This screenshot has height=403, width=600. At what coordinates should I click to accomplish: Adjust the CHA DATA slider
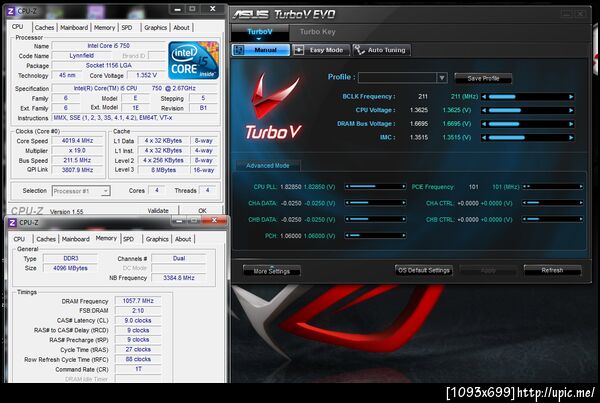(x=375, y=203)
